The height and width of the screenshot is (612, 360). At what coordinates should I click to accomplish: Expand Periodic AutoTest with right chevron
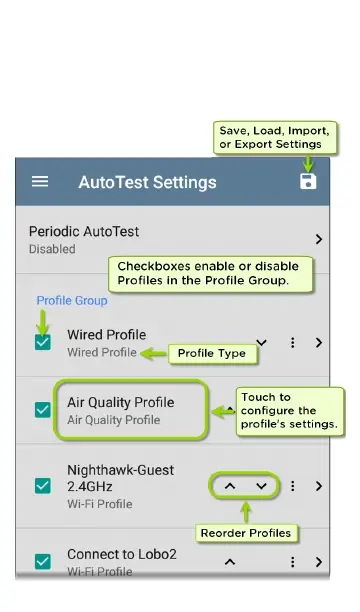coord(319,239)
